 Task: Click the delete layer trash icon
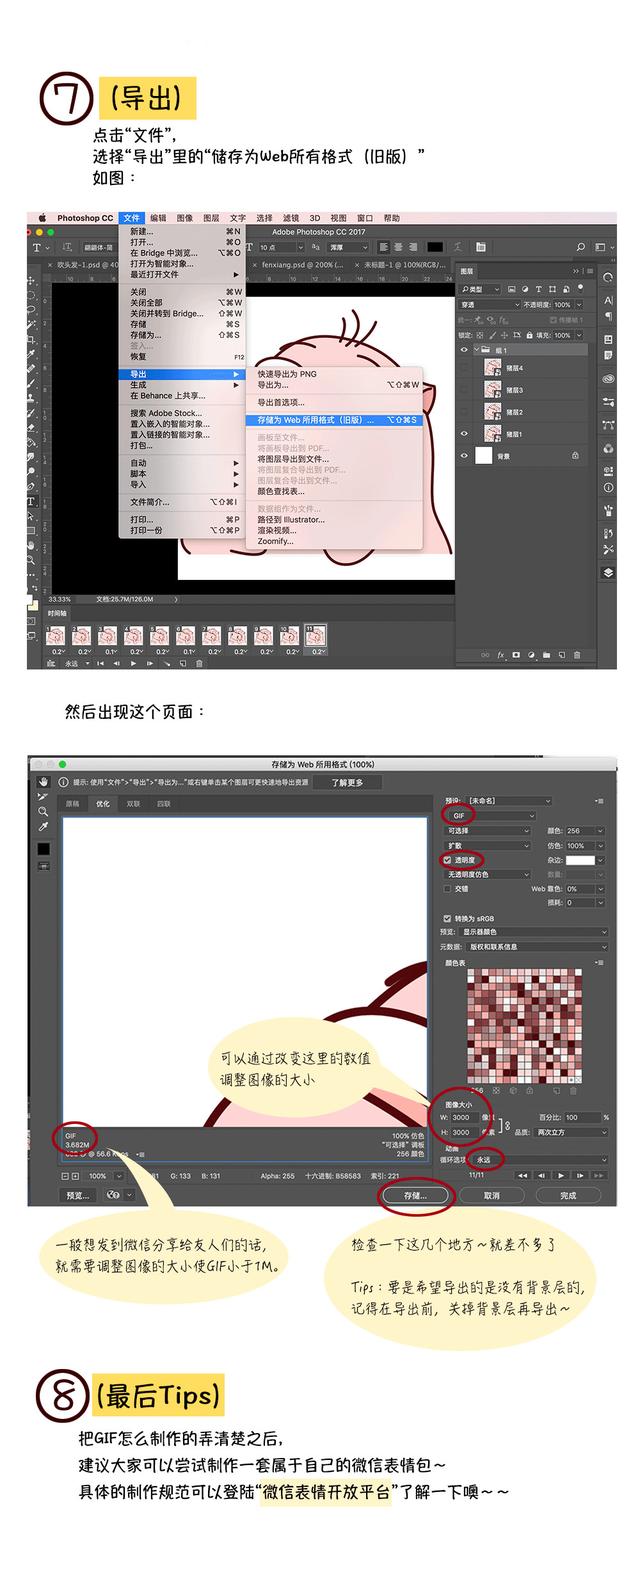click(x=578, y=656)
